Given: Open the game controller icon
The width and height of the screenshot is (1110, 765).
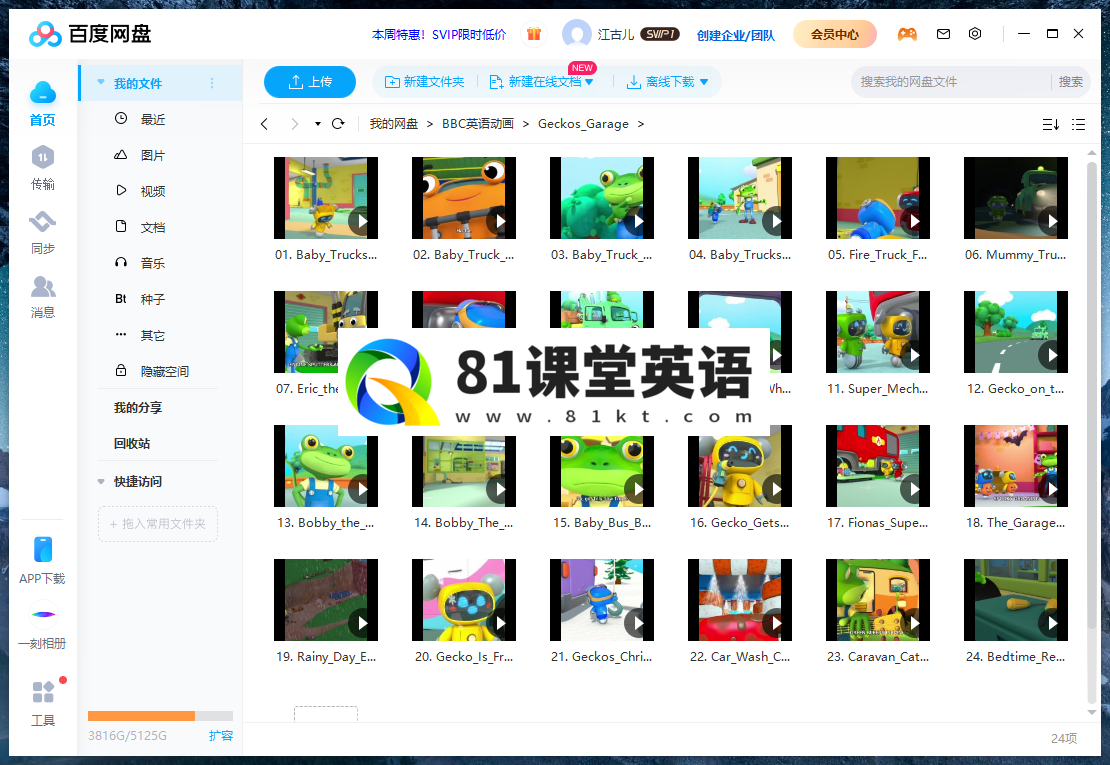Looking at the screenshot, I should 907,33.
